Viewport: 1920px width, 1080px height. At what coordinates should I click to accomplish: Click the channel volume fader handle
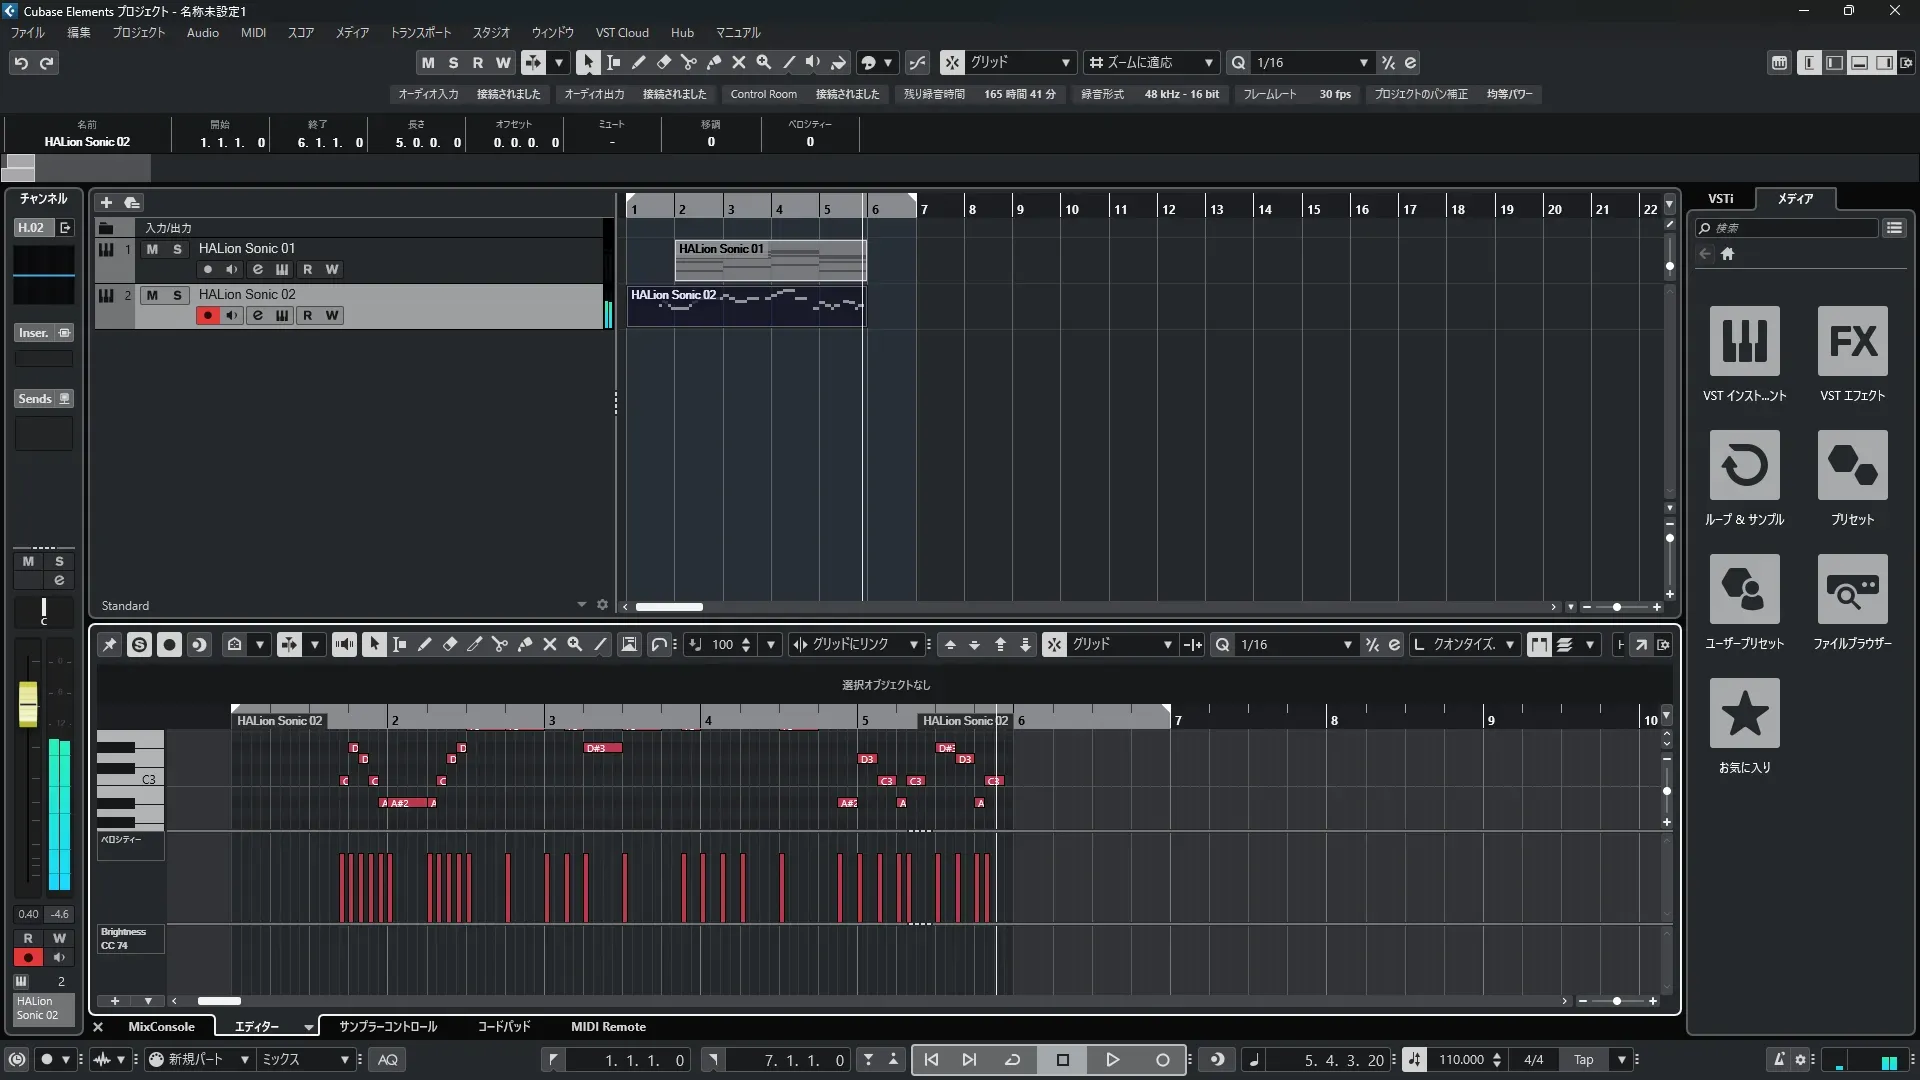28,703
